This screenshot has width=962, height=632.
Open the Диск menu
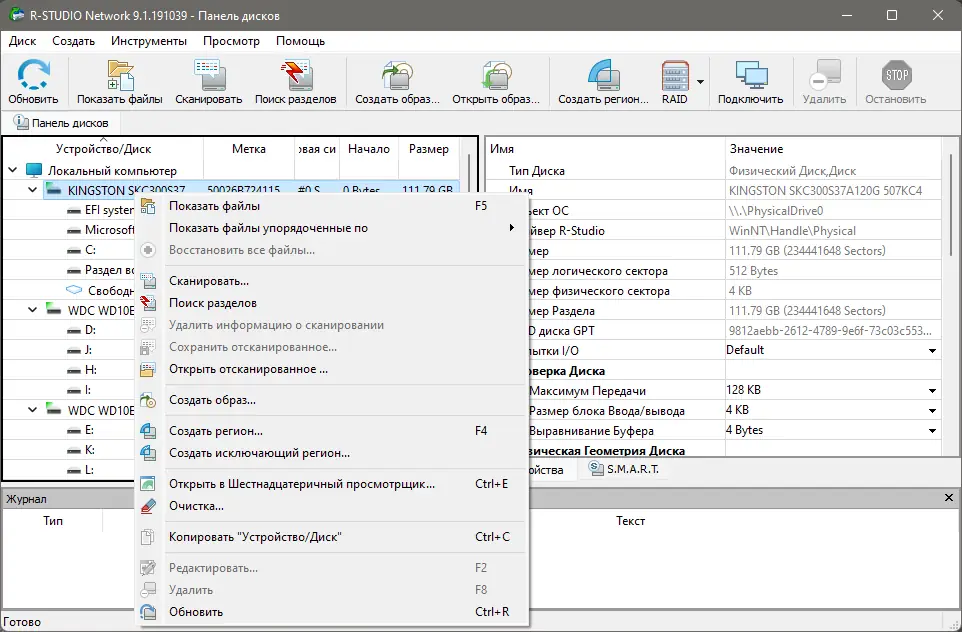pos(23,41)
